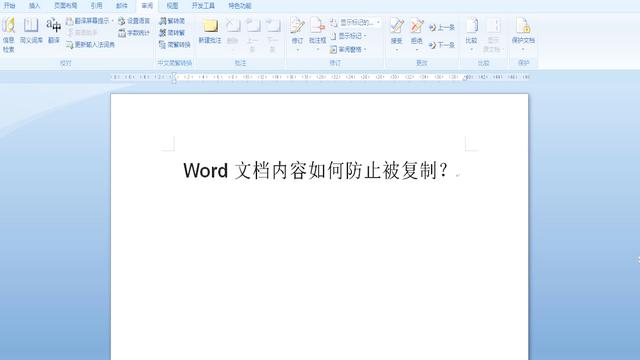Image resolution: width=640 pixels, height=360 pixels.
Task: Select the active 审阅 (Review) tab
Action: (x=147, y=6)
